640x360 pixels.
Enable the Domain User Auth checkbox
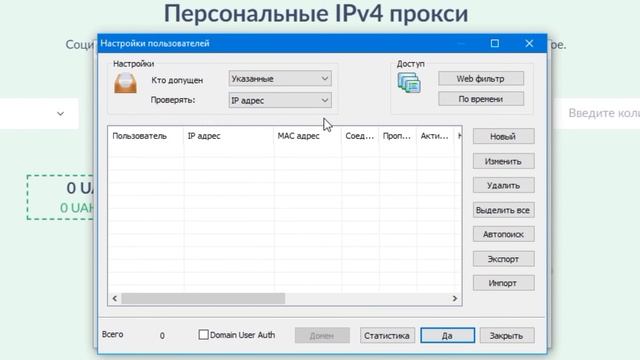(203, 335)
